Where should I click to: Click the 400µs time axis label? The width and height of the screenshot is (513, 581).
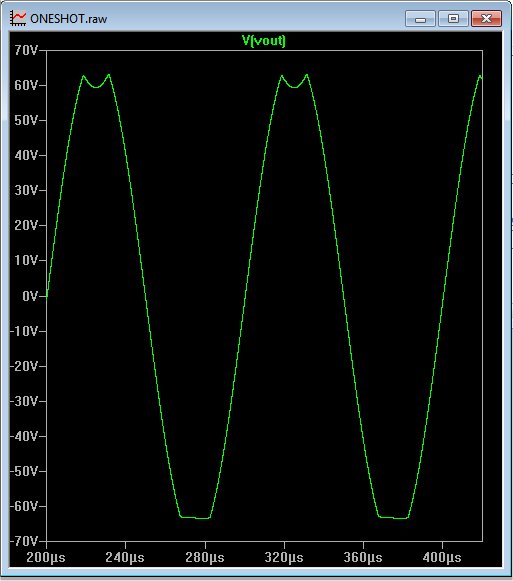point(442,557)
